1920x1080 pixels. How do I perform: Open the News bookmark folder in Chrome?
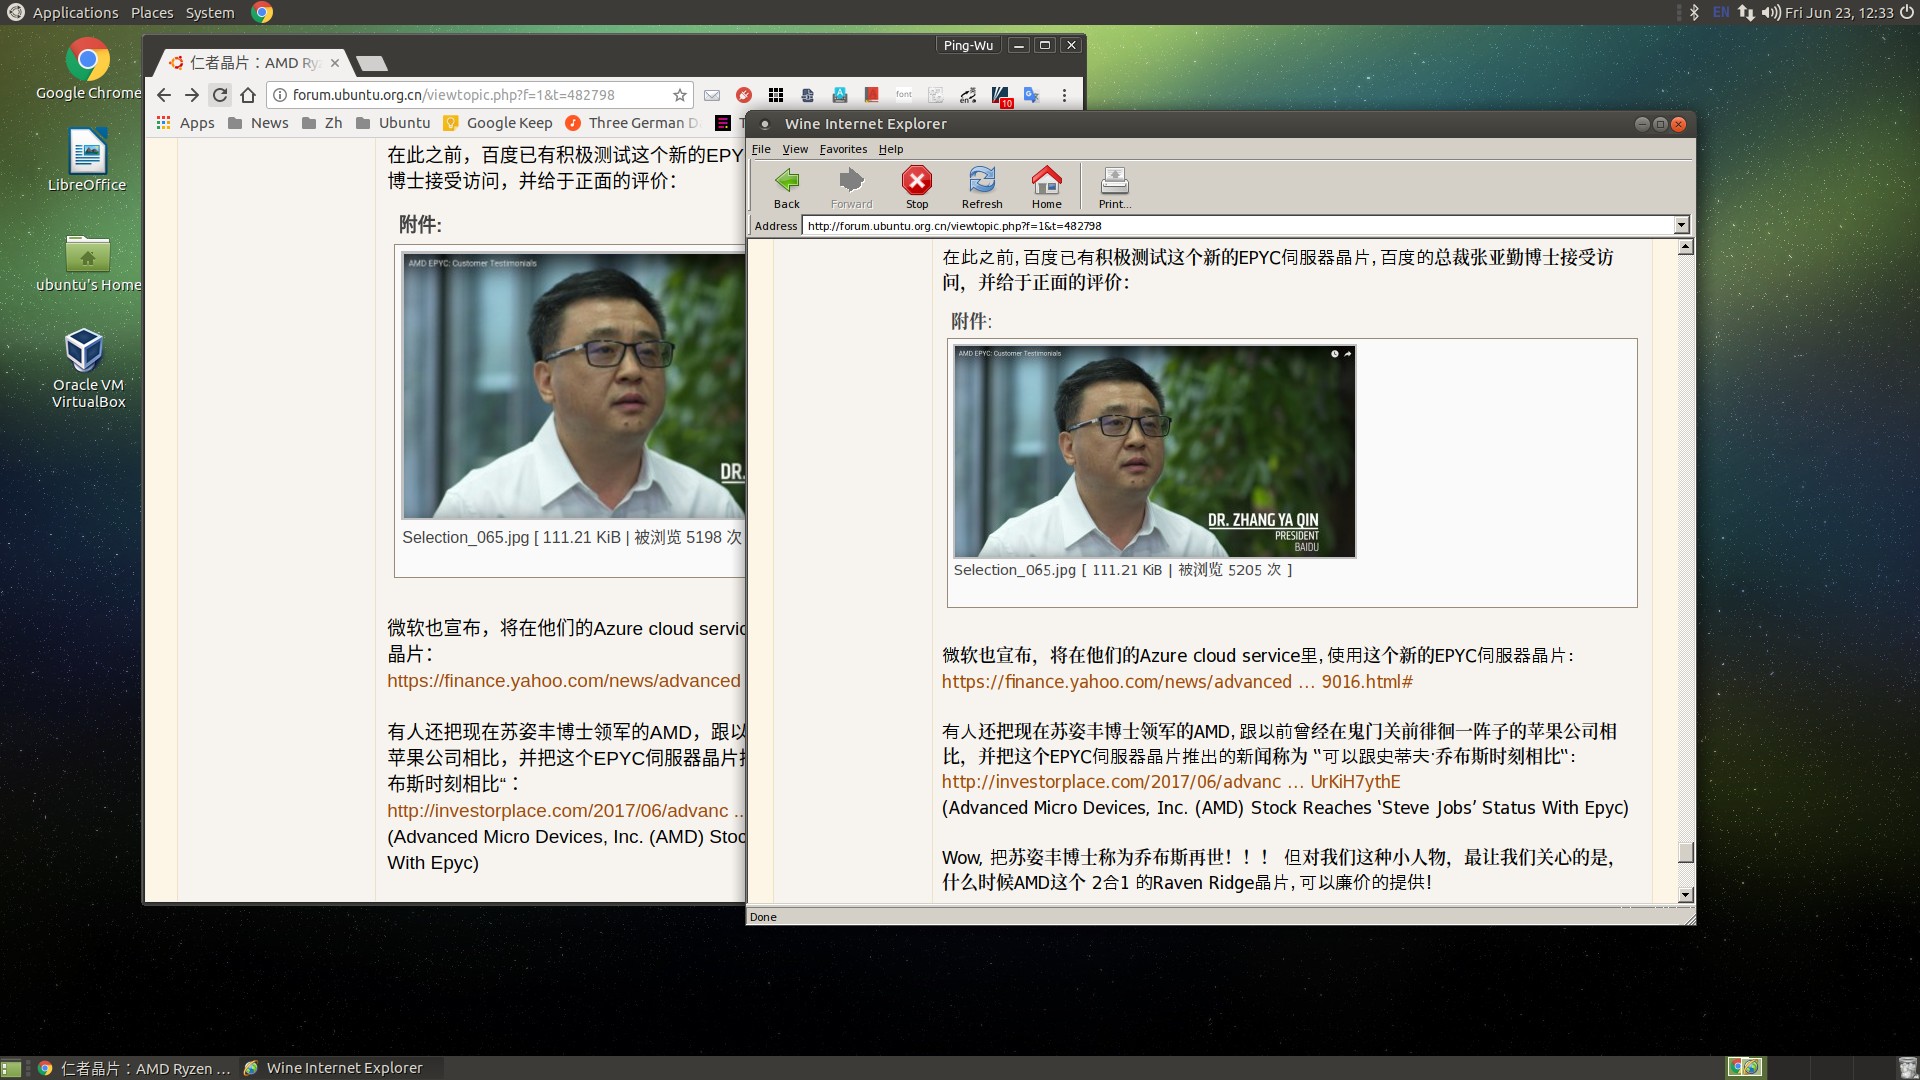click(x=258, y=123)
